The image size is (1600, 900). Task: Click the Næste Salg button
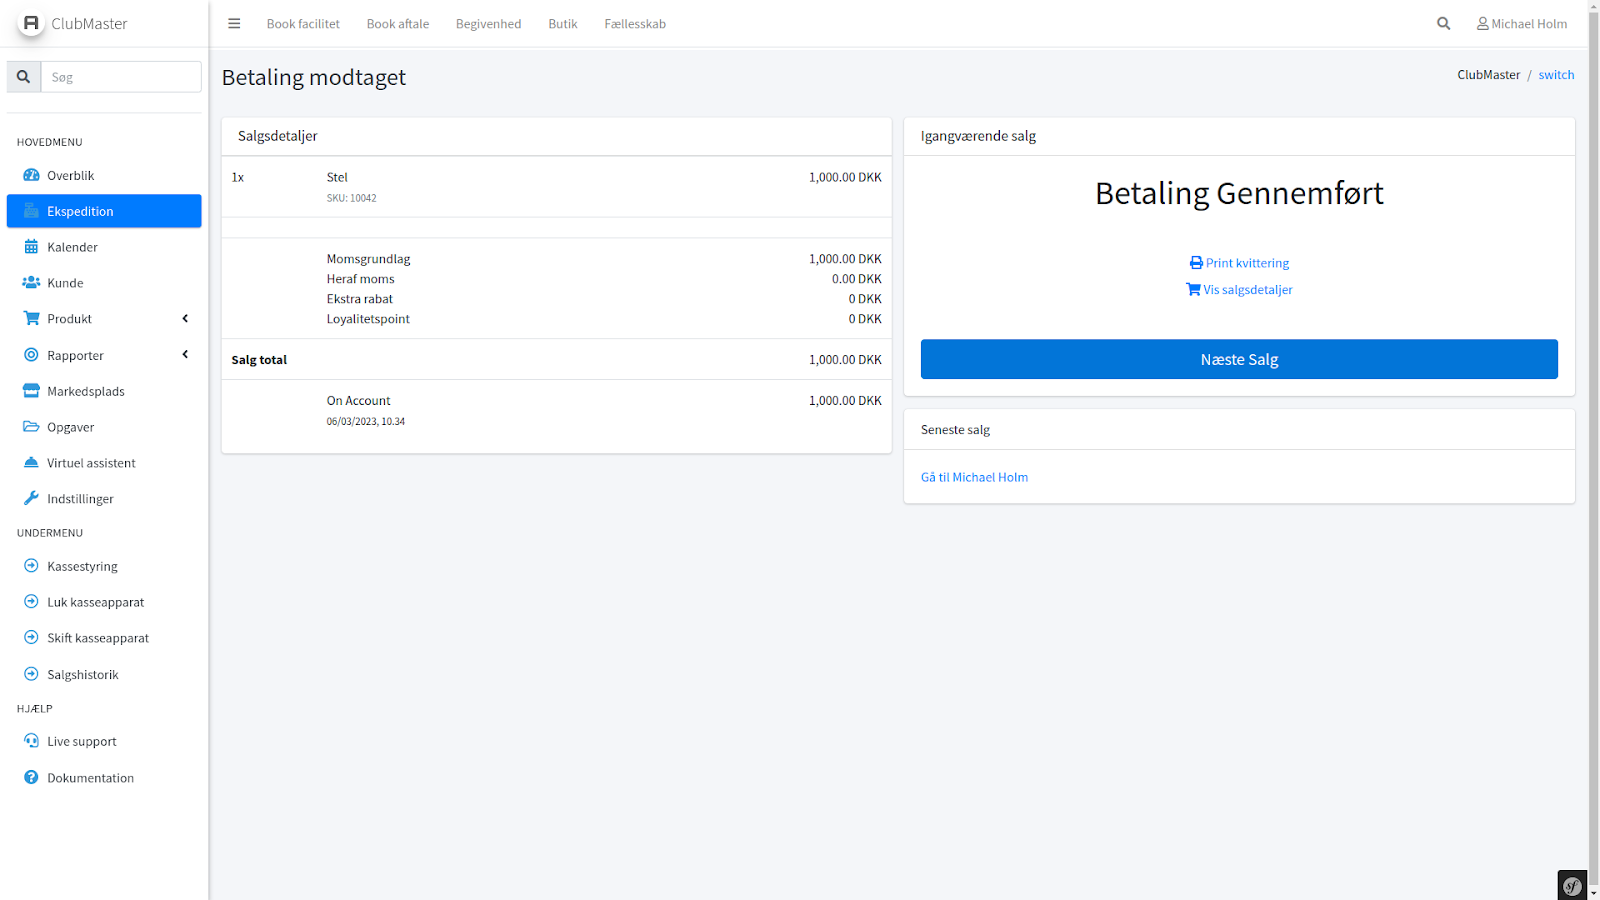point(1238,359)
